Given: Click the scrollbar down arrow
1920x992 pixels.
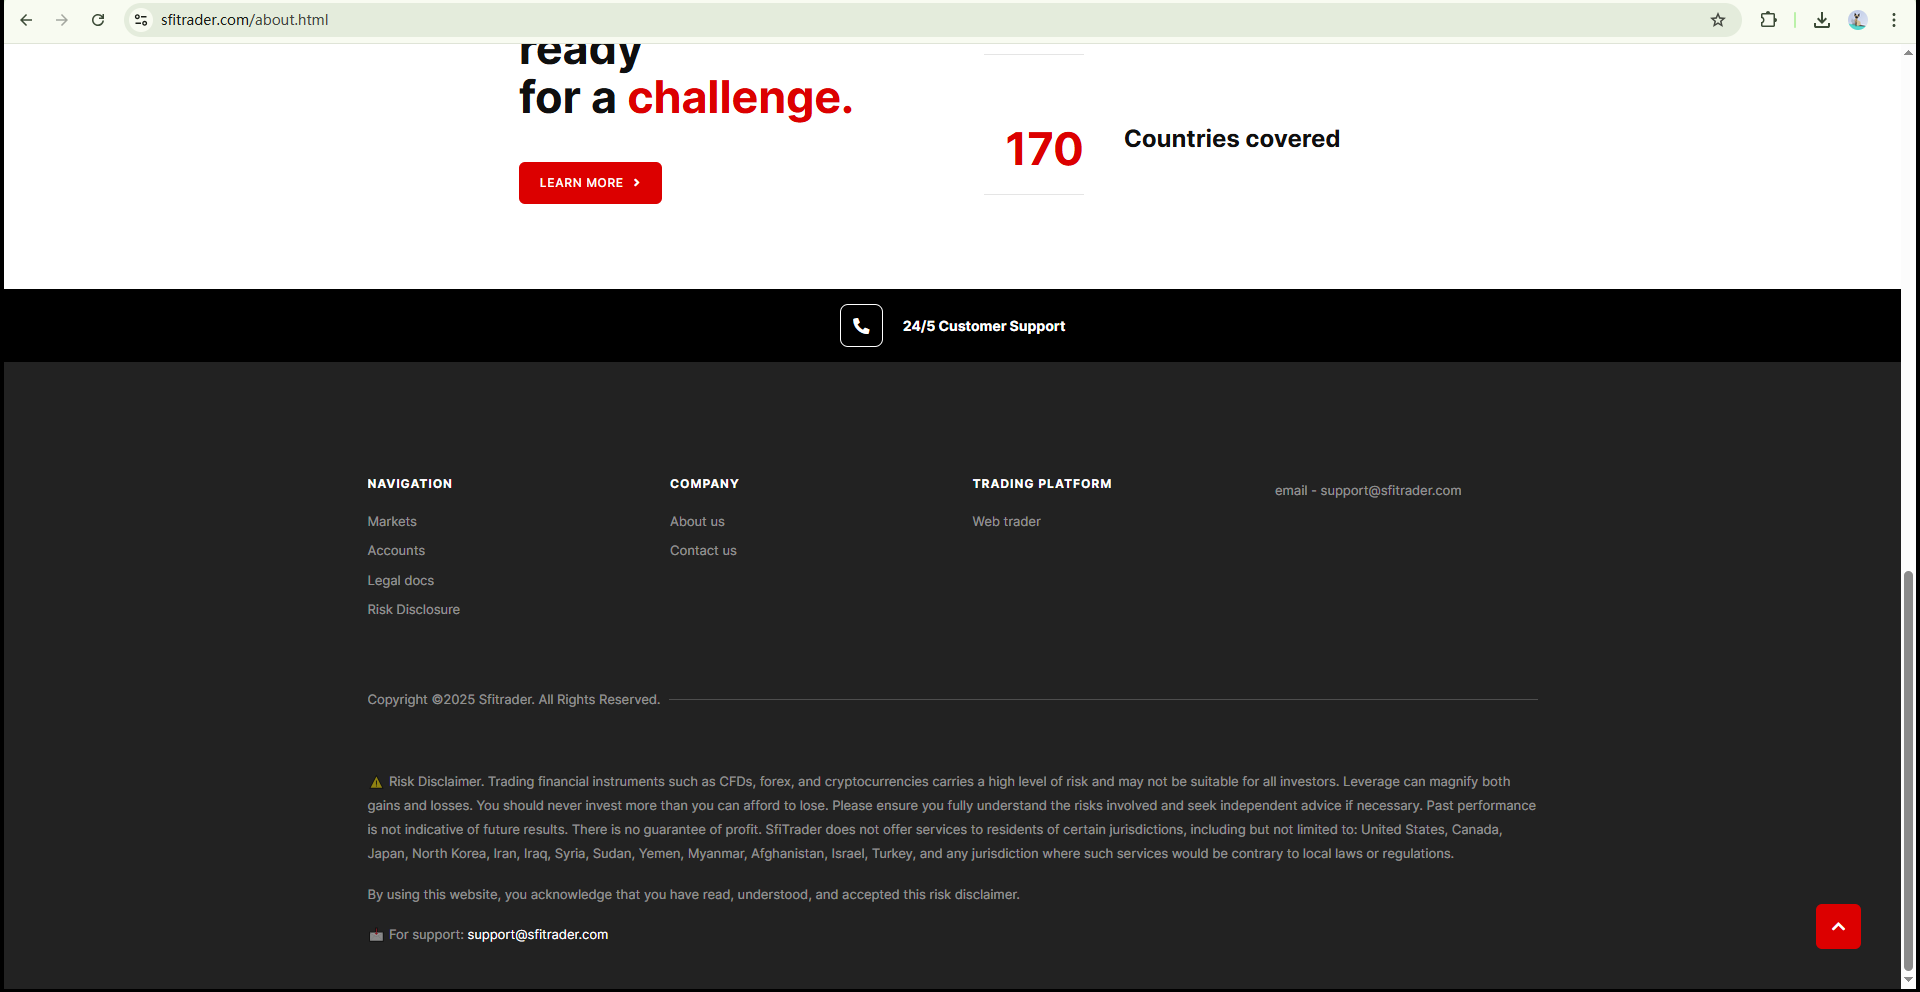Looking at the screenshot, I should (x=1909, y=980).
